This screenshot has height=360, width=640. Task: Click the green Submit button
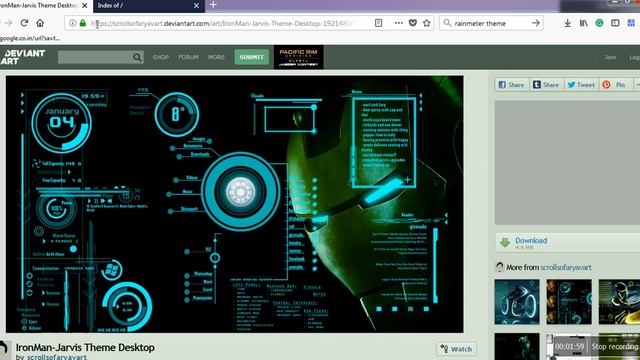click(251, 57)
